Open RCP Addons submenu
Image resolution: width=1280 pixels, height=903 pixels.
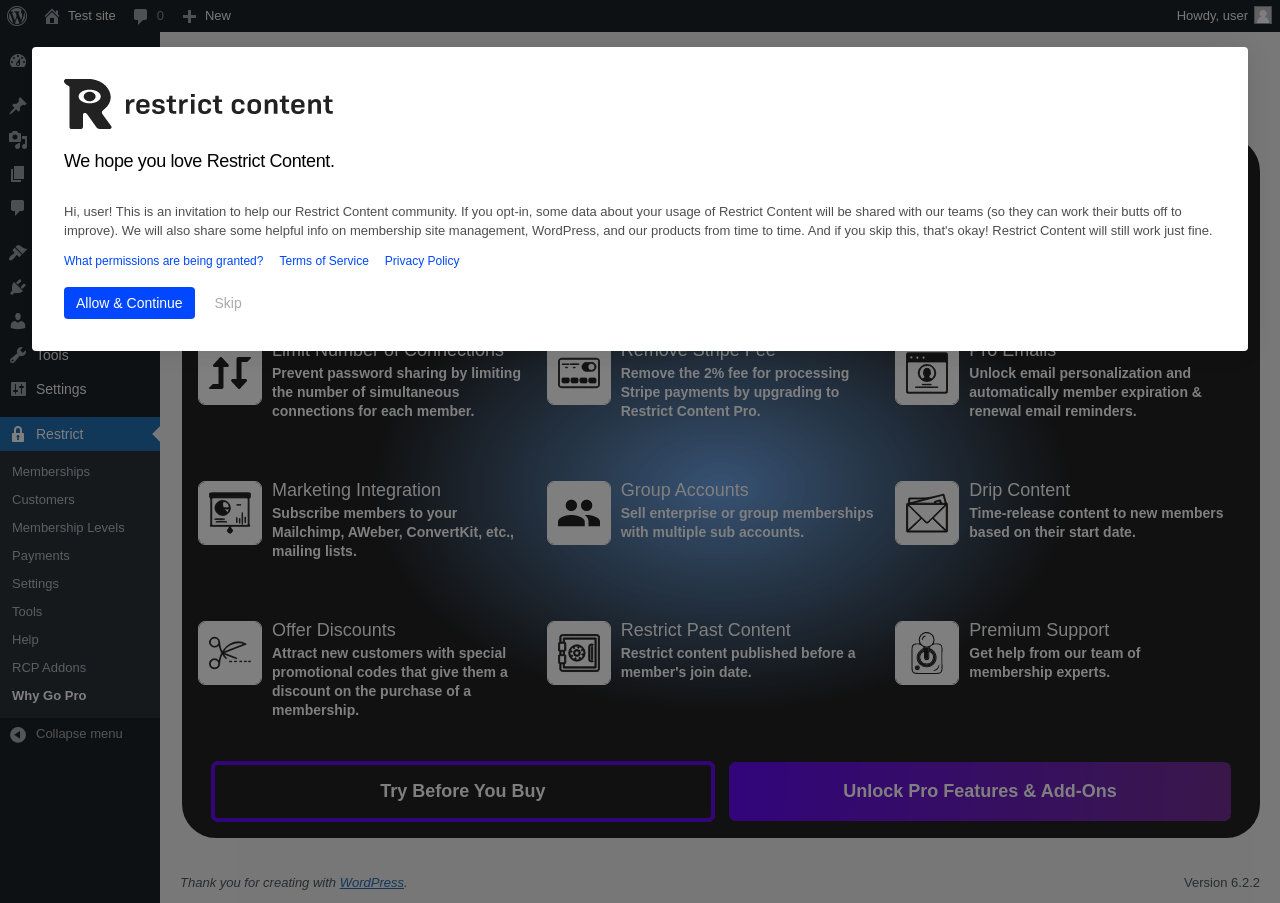pos(49,668)
